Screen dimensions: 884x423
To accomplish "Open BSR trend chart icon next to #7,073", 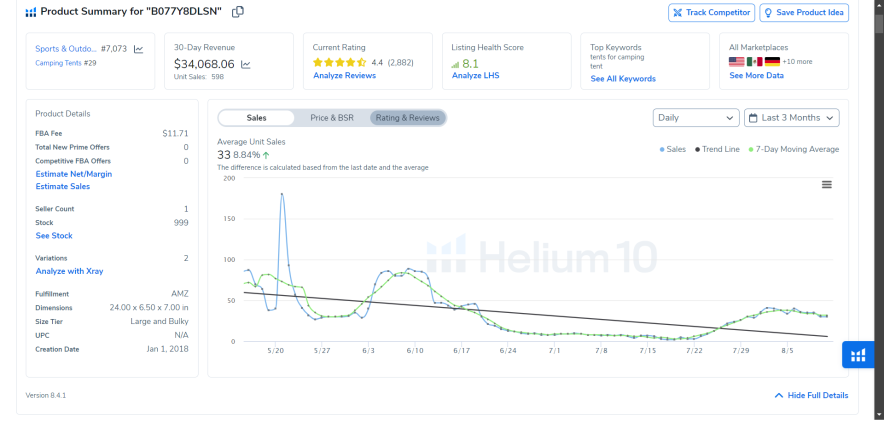I will [x=139, y=50].
